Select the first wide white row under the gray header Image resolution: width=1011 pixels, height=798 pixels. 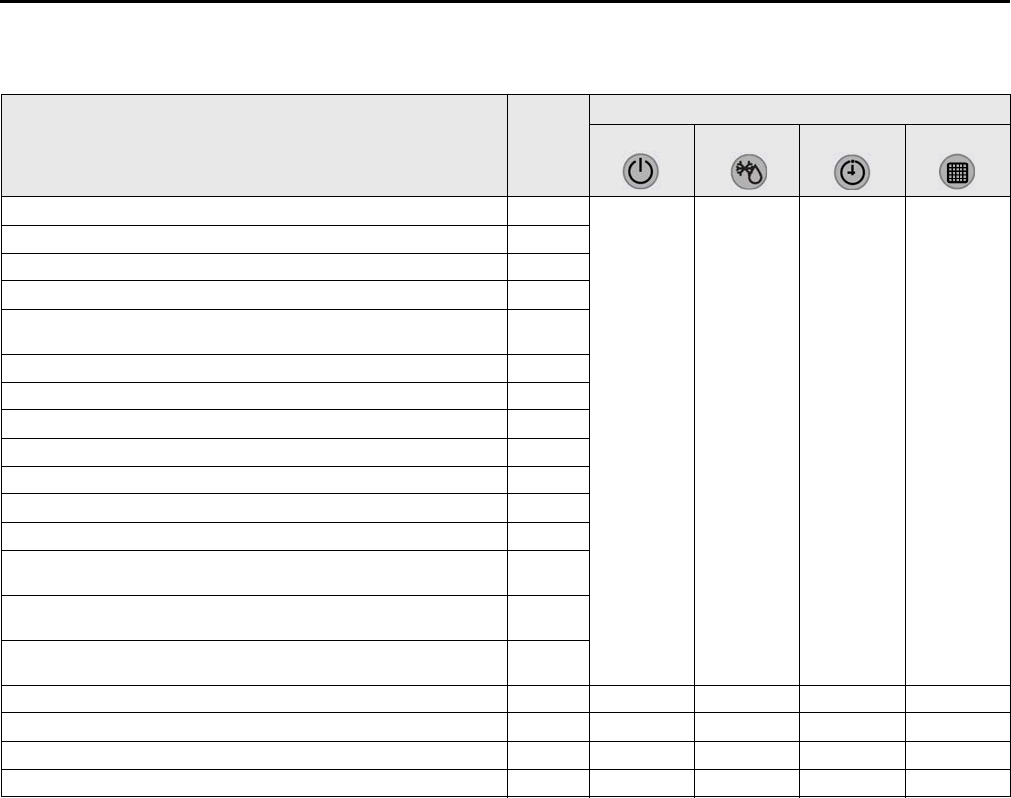click(254, 211)
